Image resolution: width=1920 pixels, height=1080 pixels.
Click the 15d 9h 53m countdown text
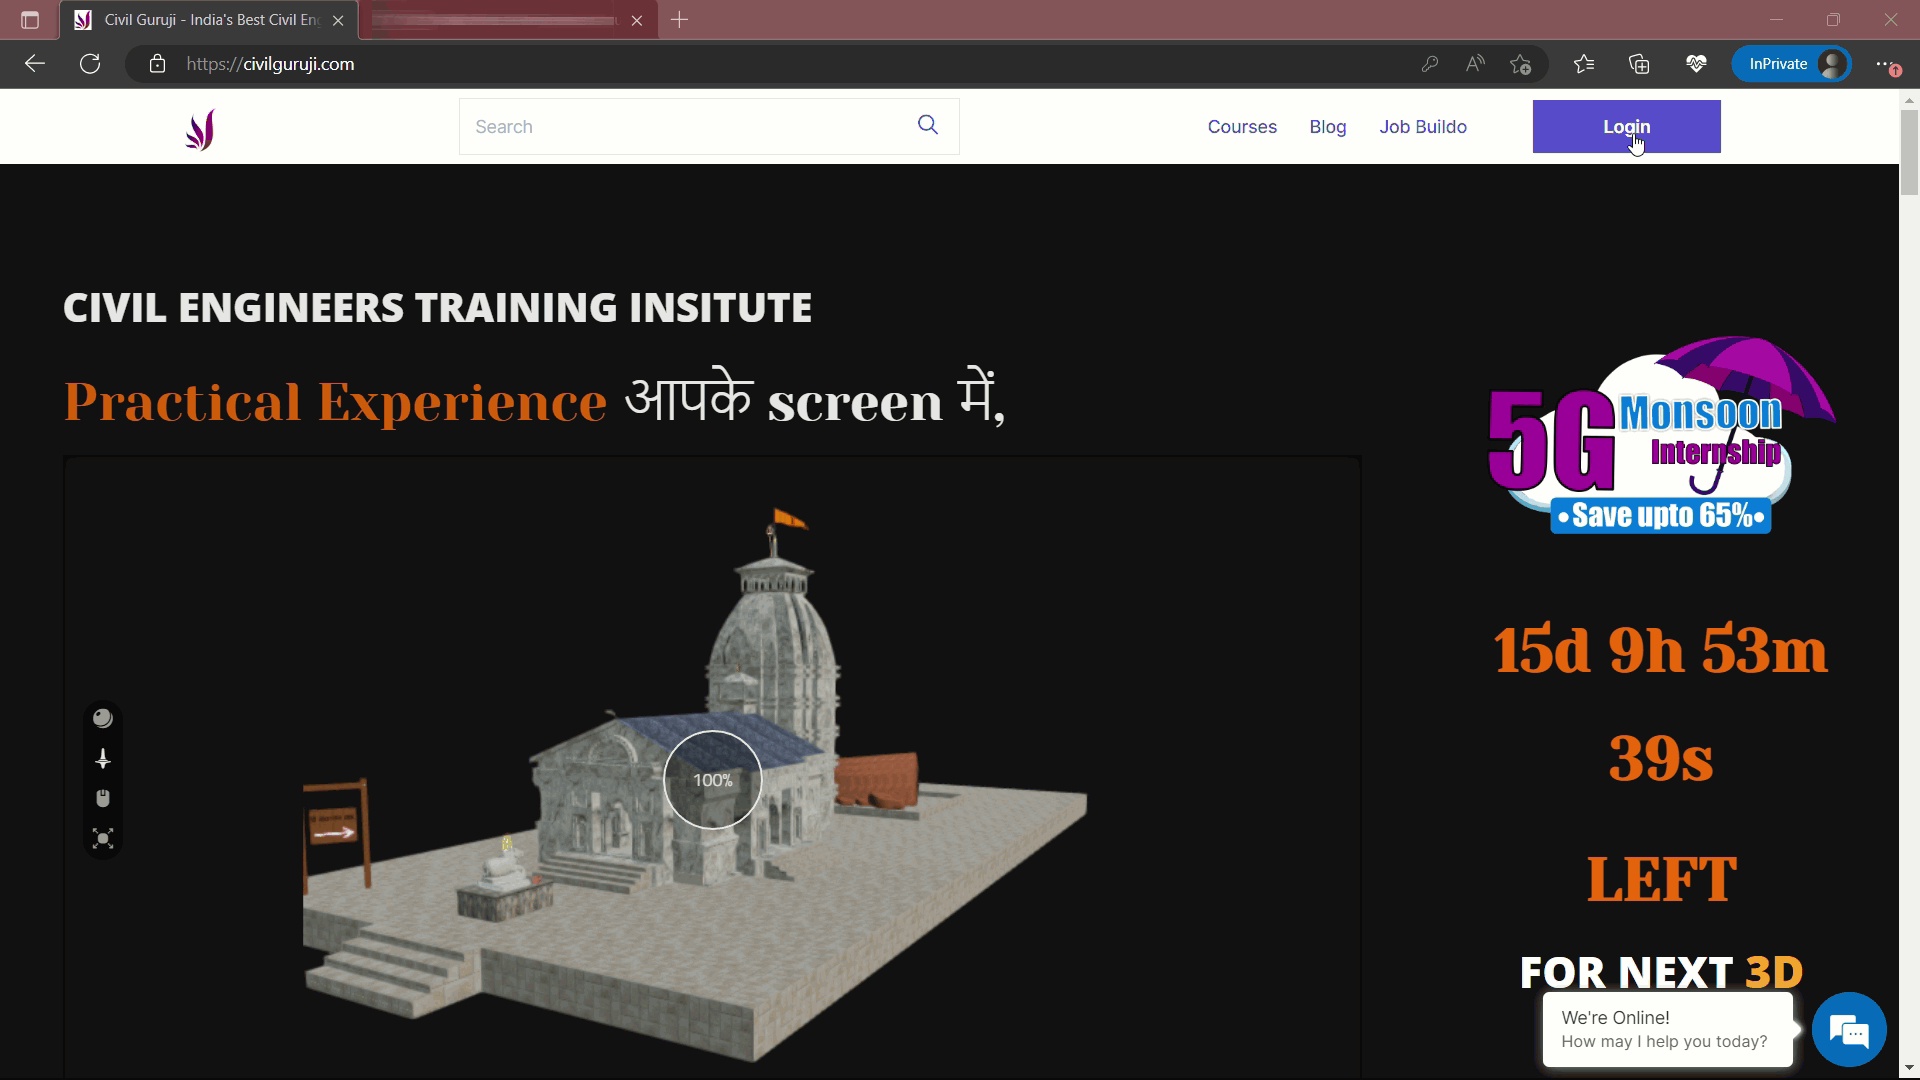click(x=1661, y=650)
